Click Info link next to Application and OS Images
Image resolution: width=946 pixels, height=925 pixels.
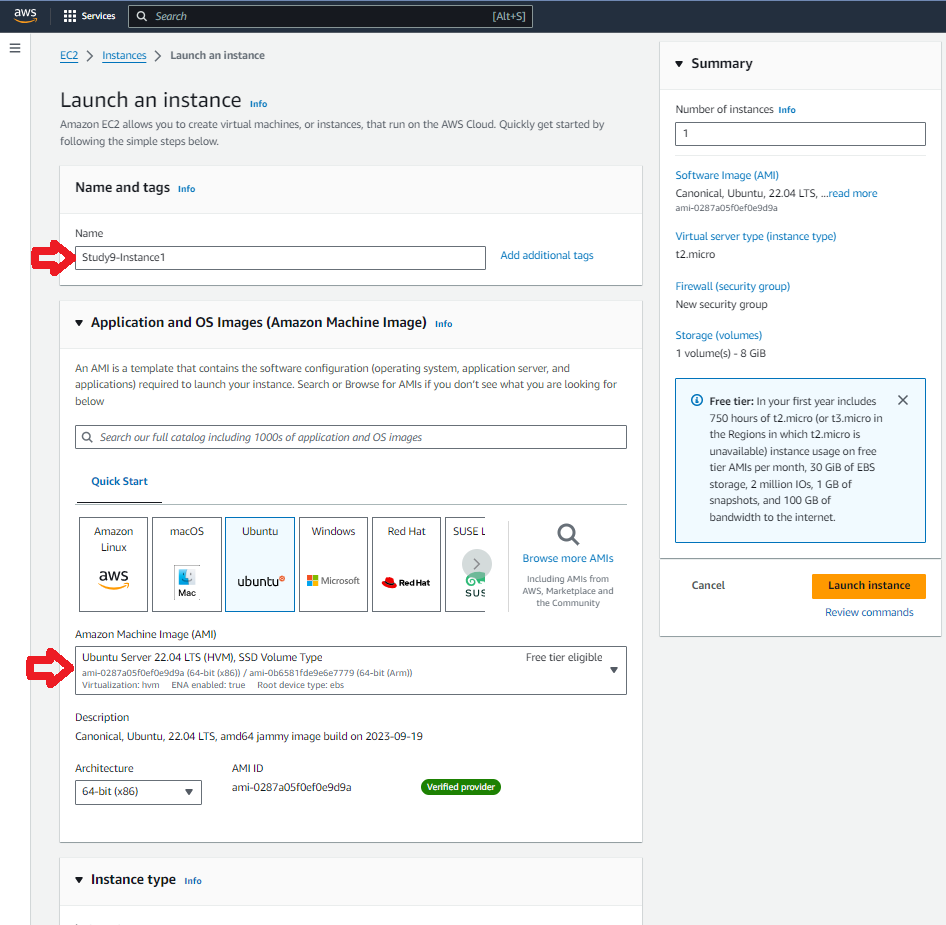tap(443, 324)
